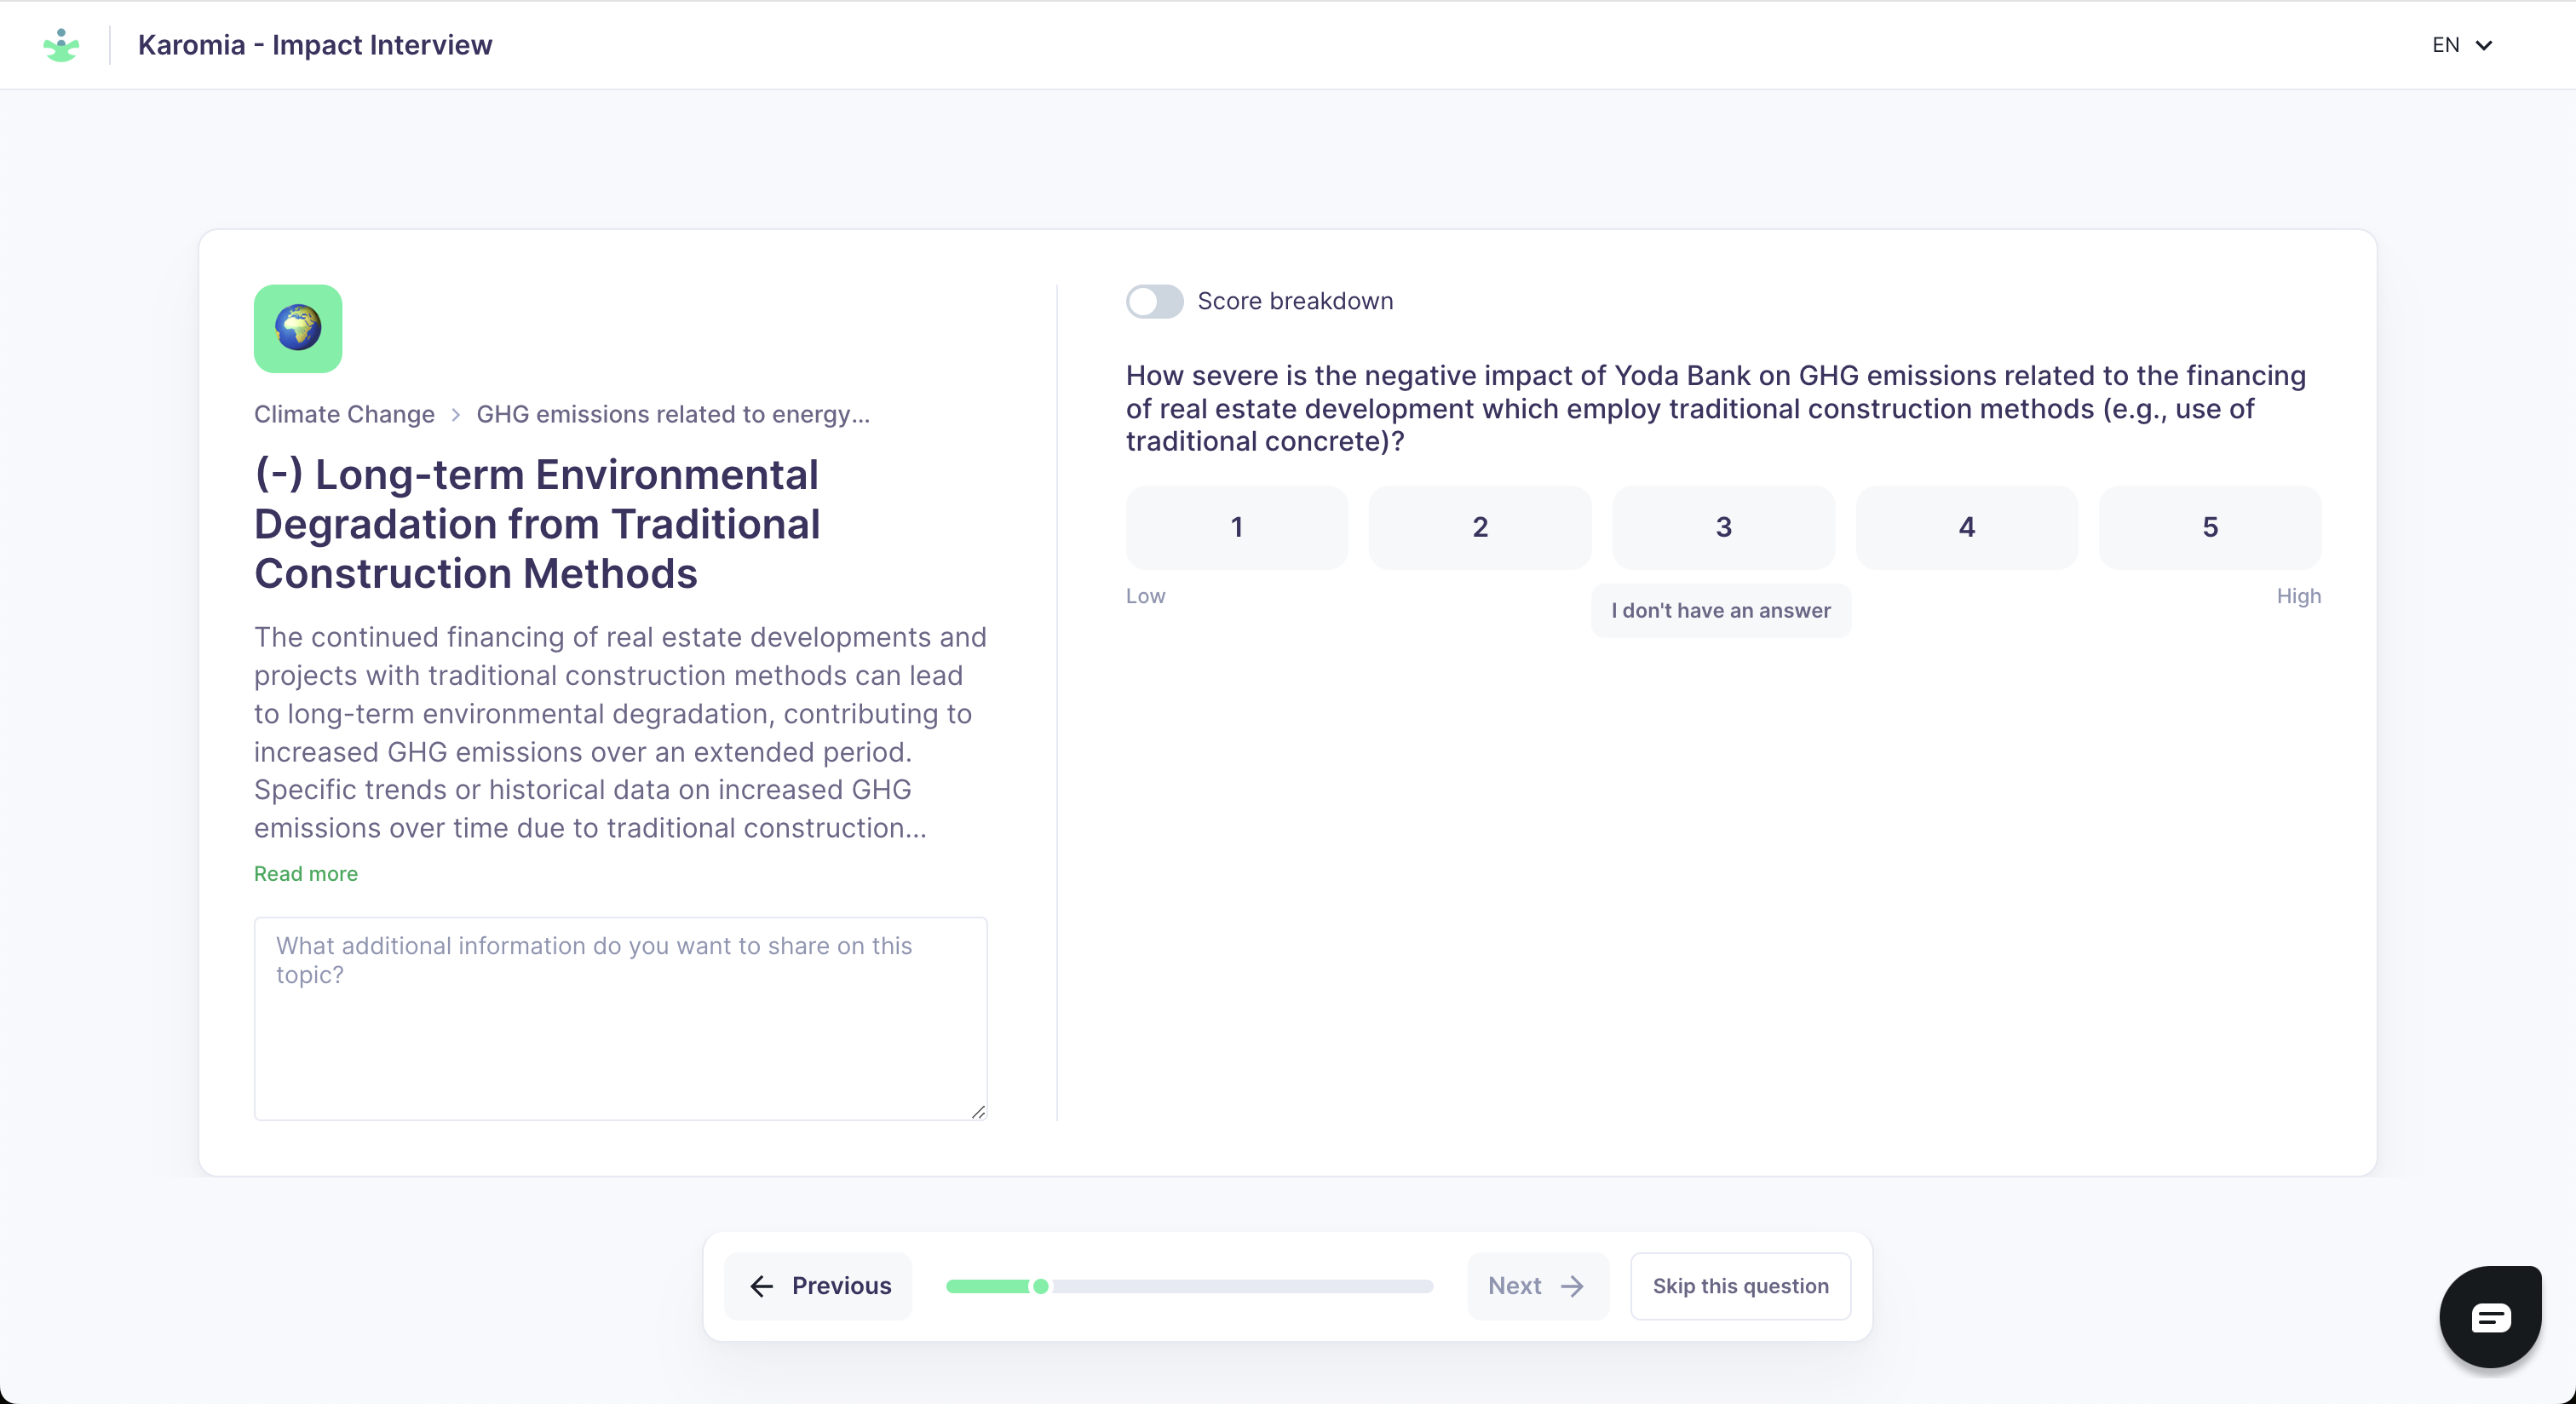Select severity score 1
2576x1404 pixels.
(1236, 527)
